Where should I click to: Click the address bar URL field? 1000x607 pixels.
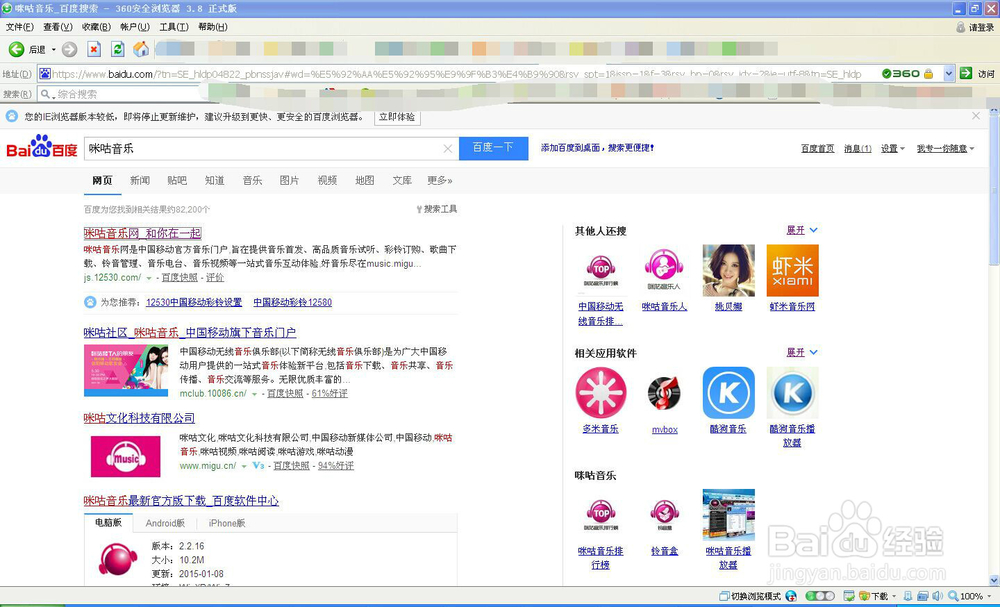[x=457, y=74]
